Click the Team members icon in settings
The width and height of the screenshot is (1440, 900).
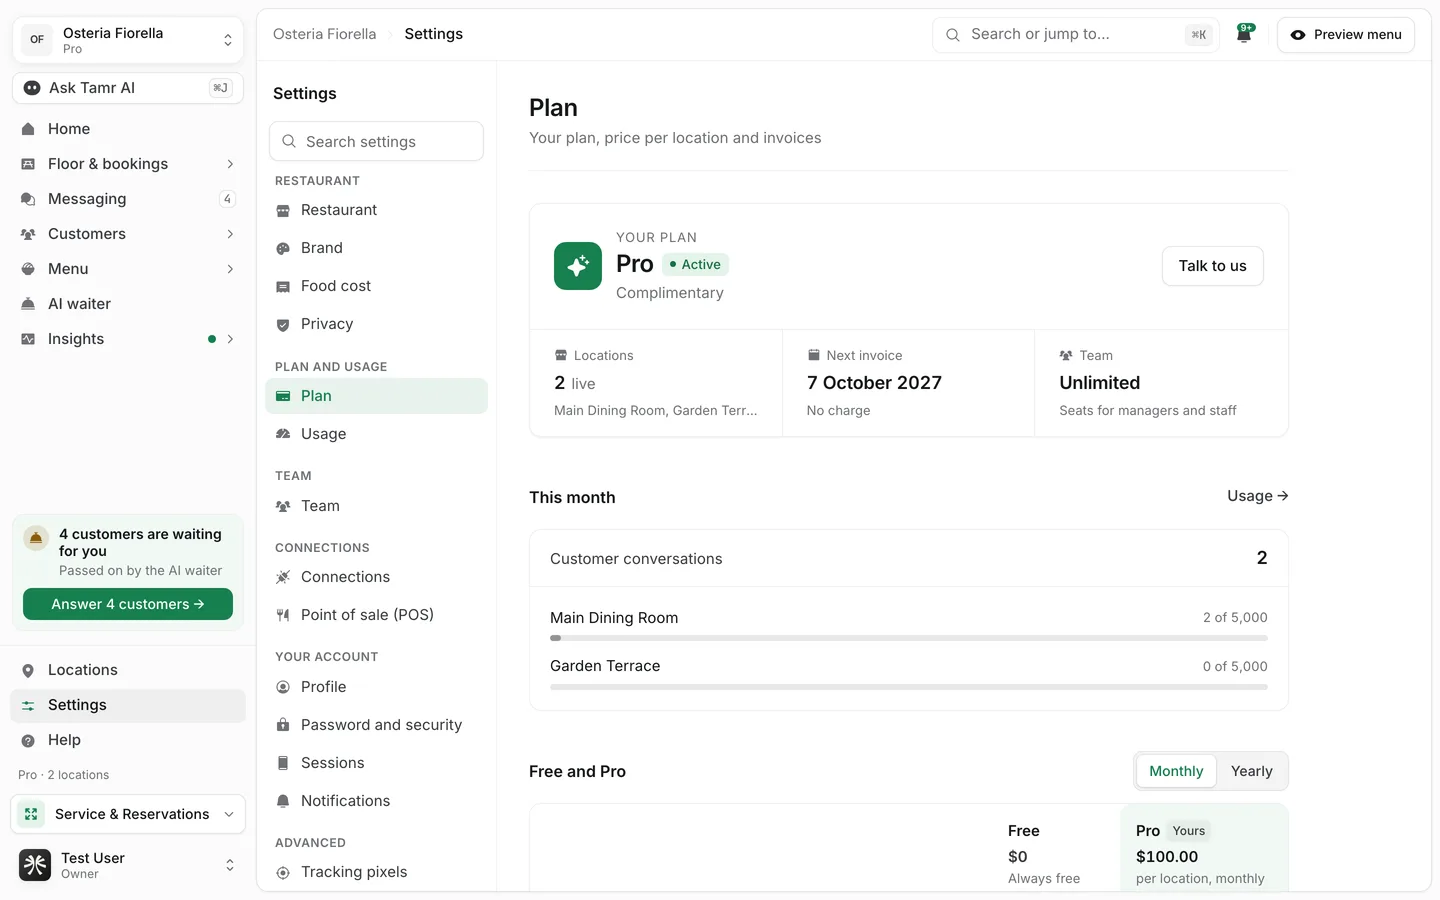[x=283, y=506]
